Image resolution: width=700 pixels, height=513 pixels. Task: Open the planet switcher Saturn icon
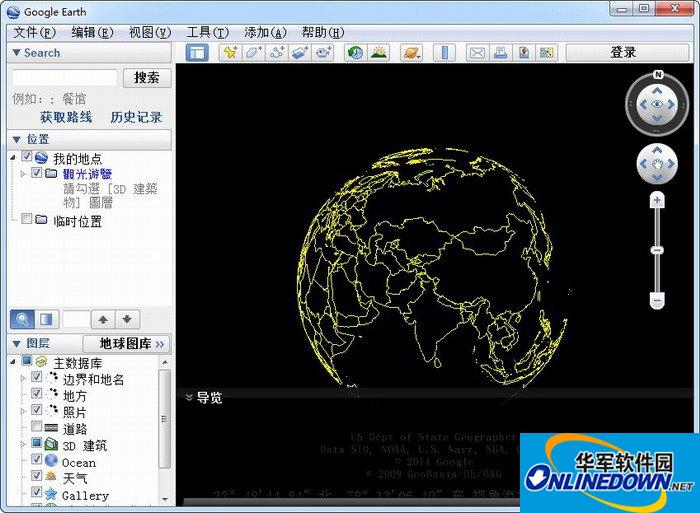tap(412, 53)
